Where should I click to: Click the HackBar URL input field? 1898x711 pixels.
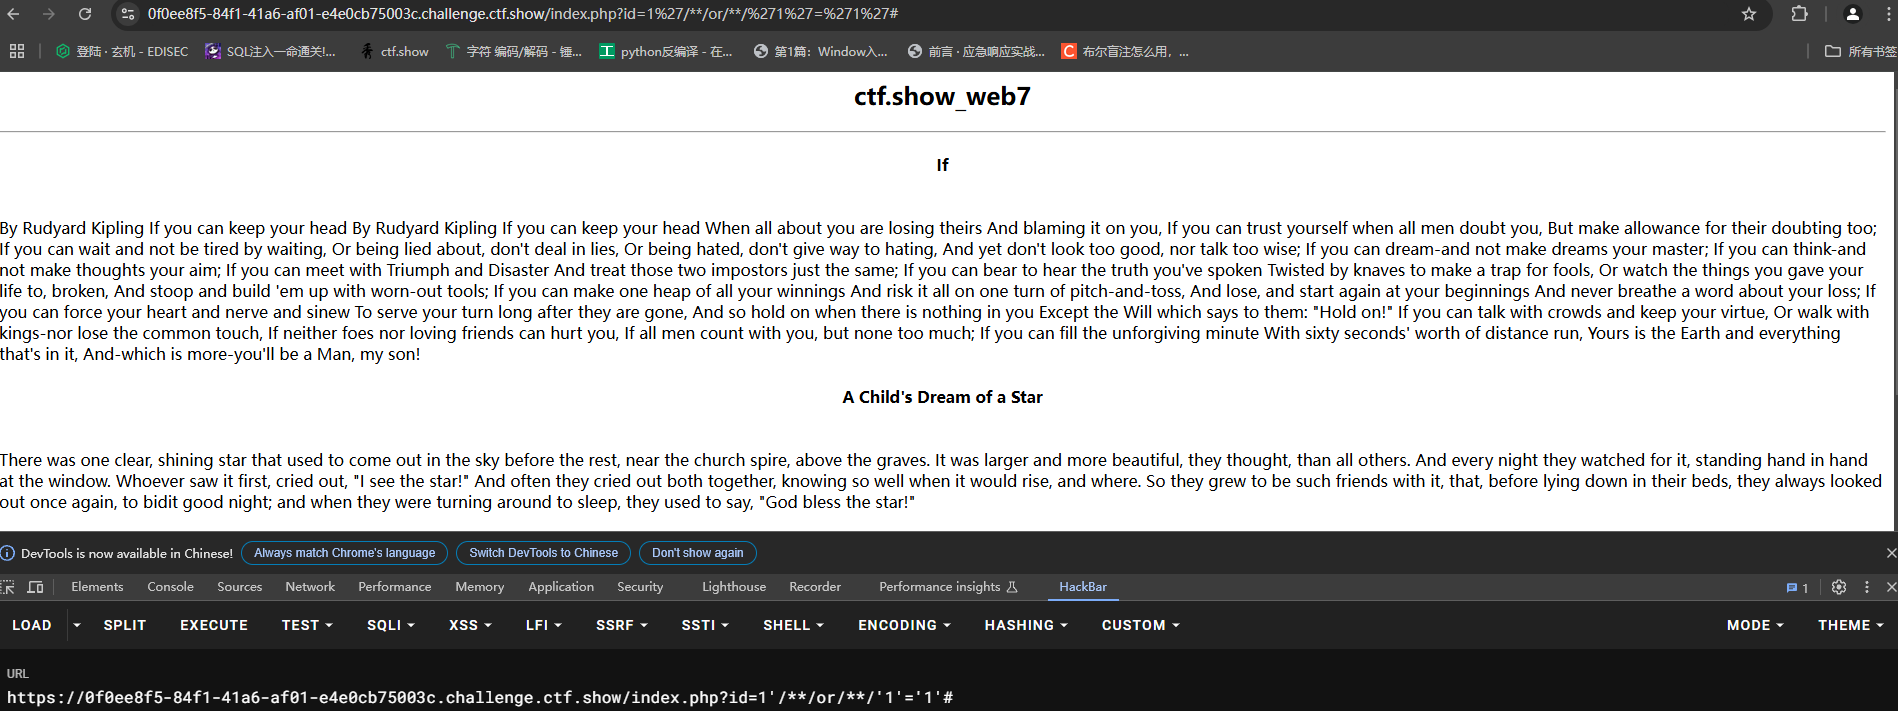tap(949, 697)
